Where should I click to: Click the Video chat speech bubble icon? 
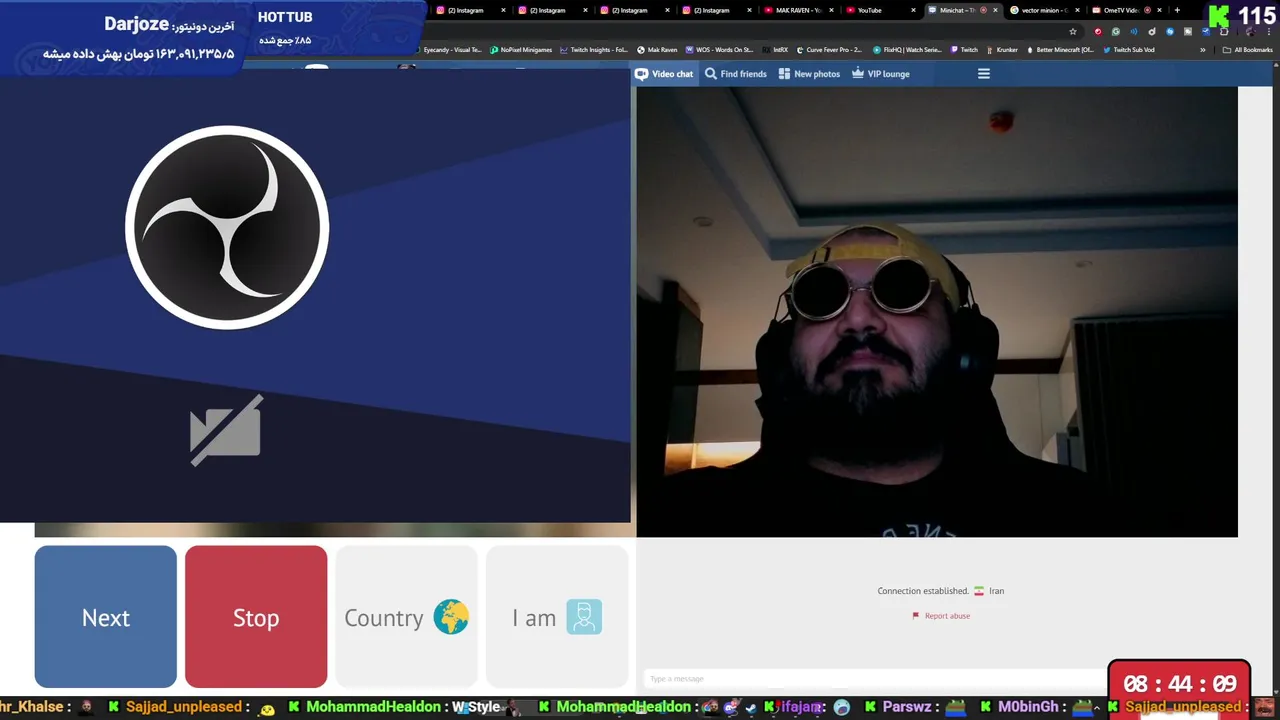point(641,74)
